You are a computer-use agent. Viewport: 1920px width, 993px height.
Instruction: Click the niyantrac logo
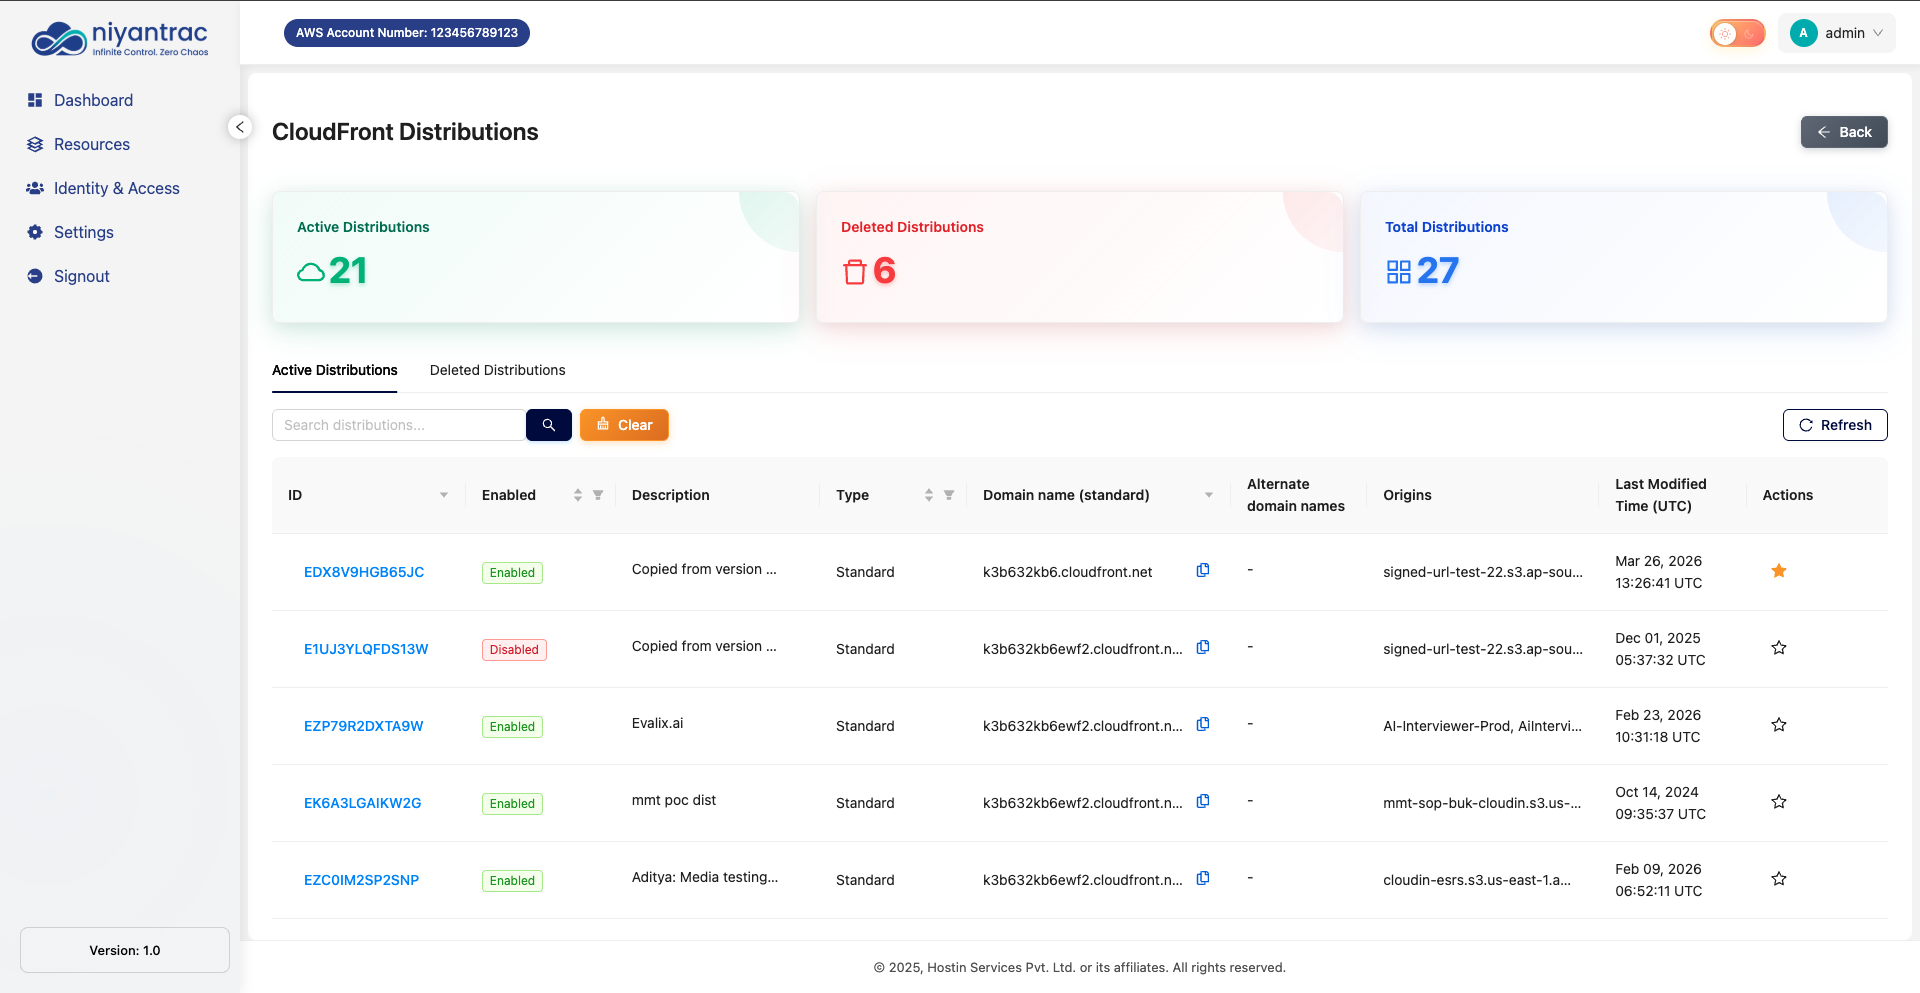pyautogui.click(x=120, y=40)
